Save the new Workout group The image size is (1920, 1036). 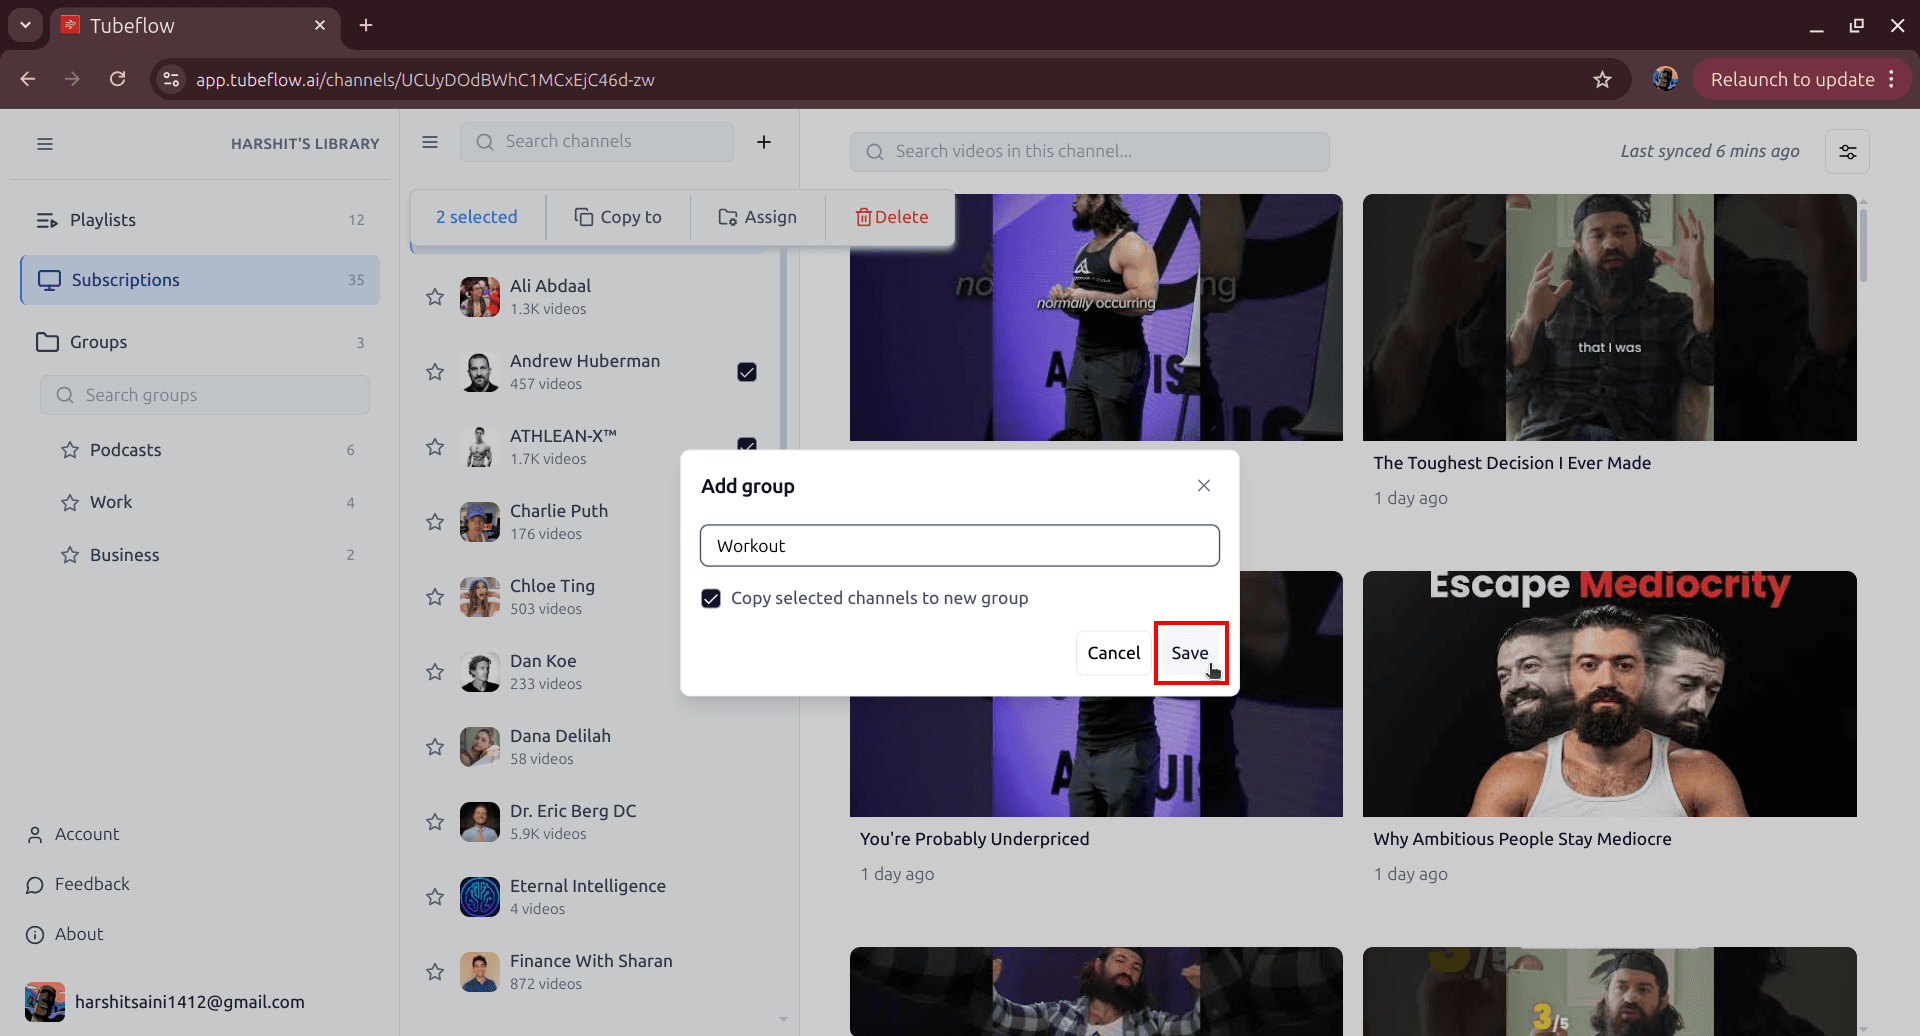1190,652
